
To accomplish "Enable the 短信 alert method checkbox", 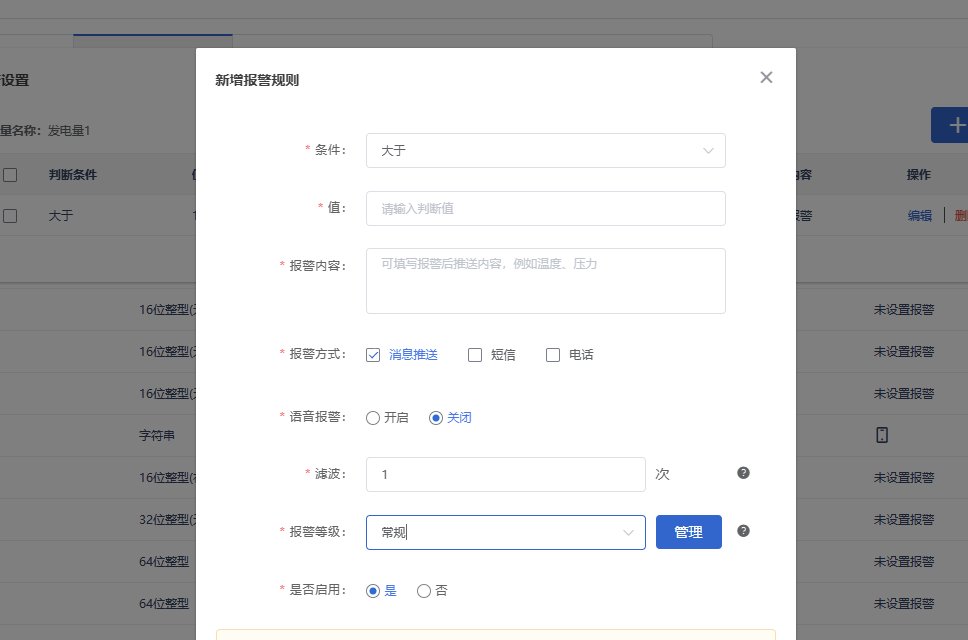I will click(475, 354).
